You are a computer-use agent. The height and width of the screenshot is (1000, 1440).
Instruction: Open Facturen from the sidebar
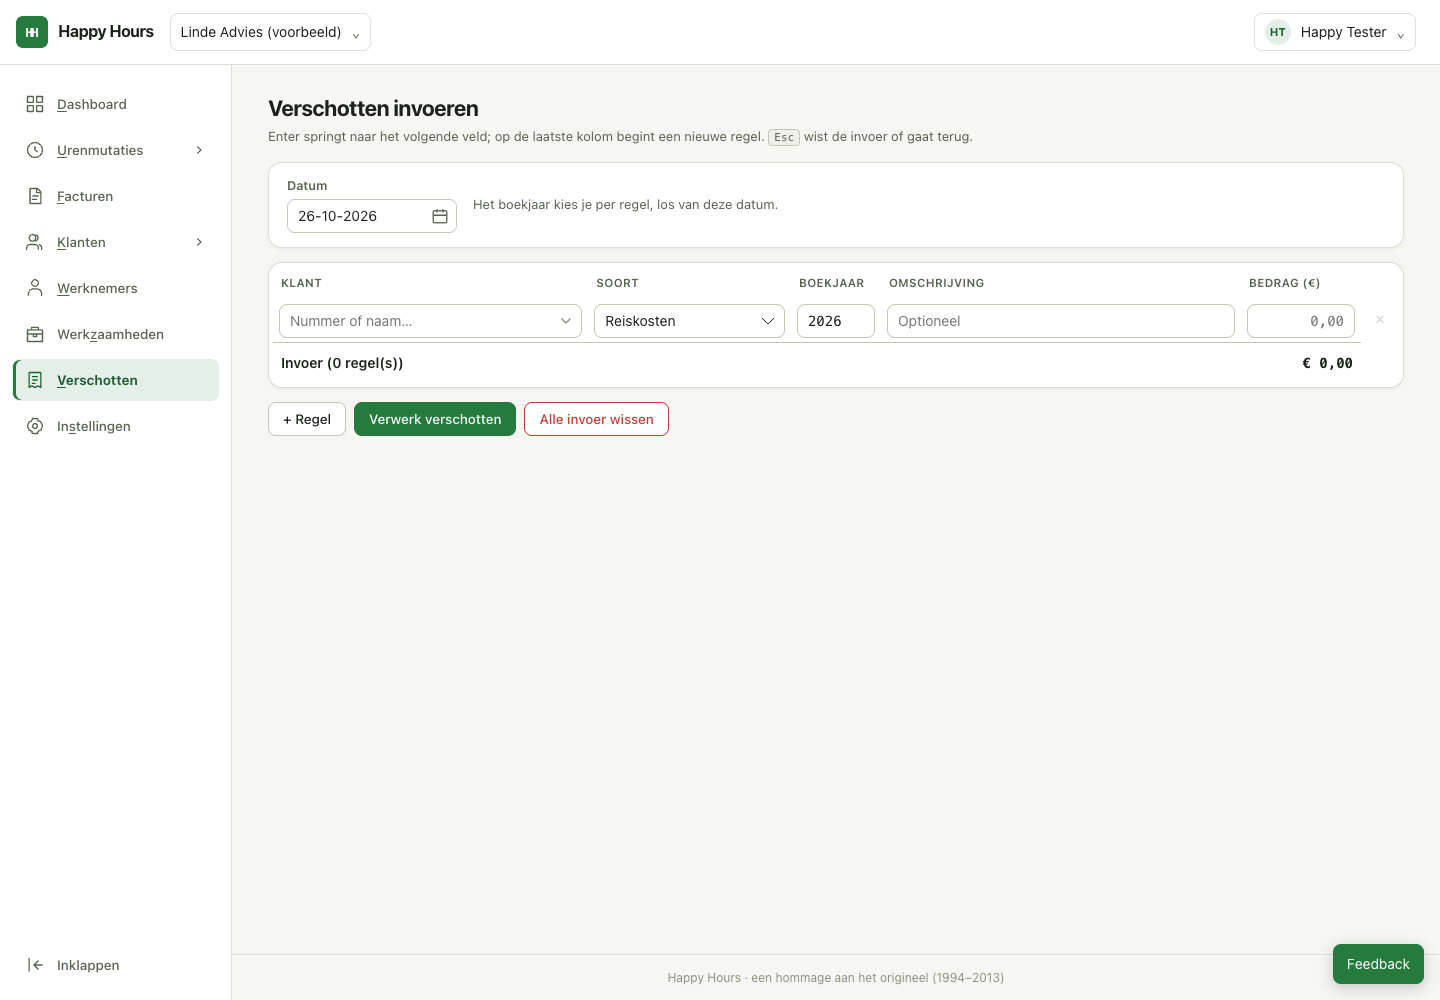point(116,196)
